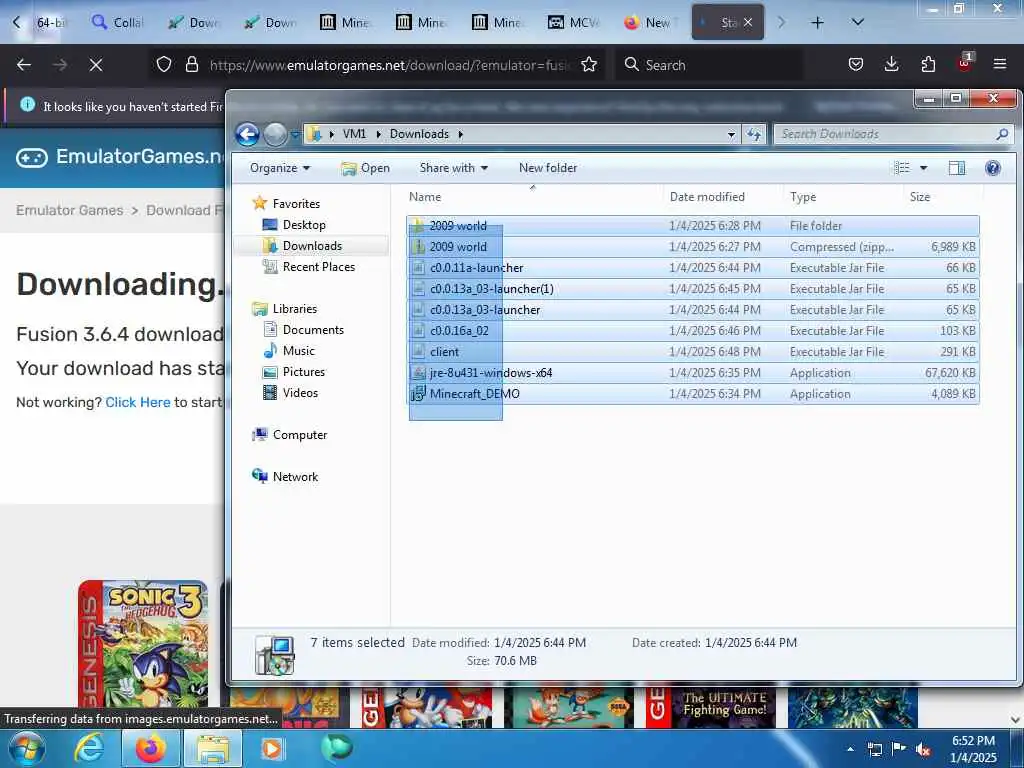This screenshot has width=1024, height=768.
Task: Open Firefox extensions puzzle icon
Action: [928, 64]
